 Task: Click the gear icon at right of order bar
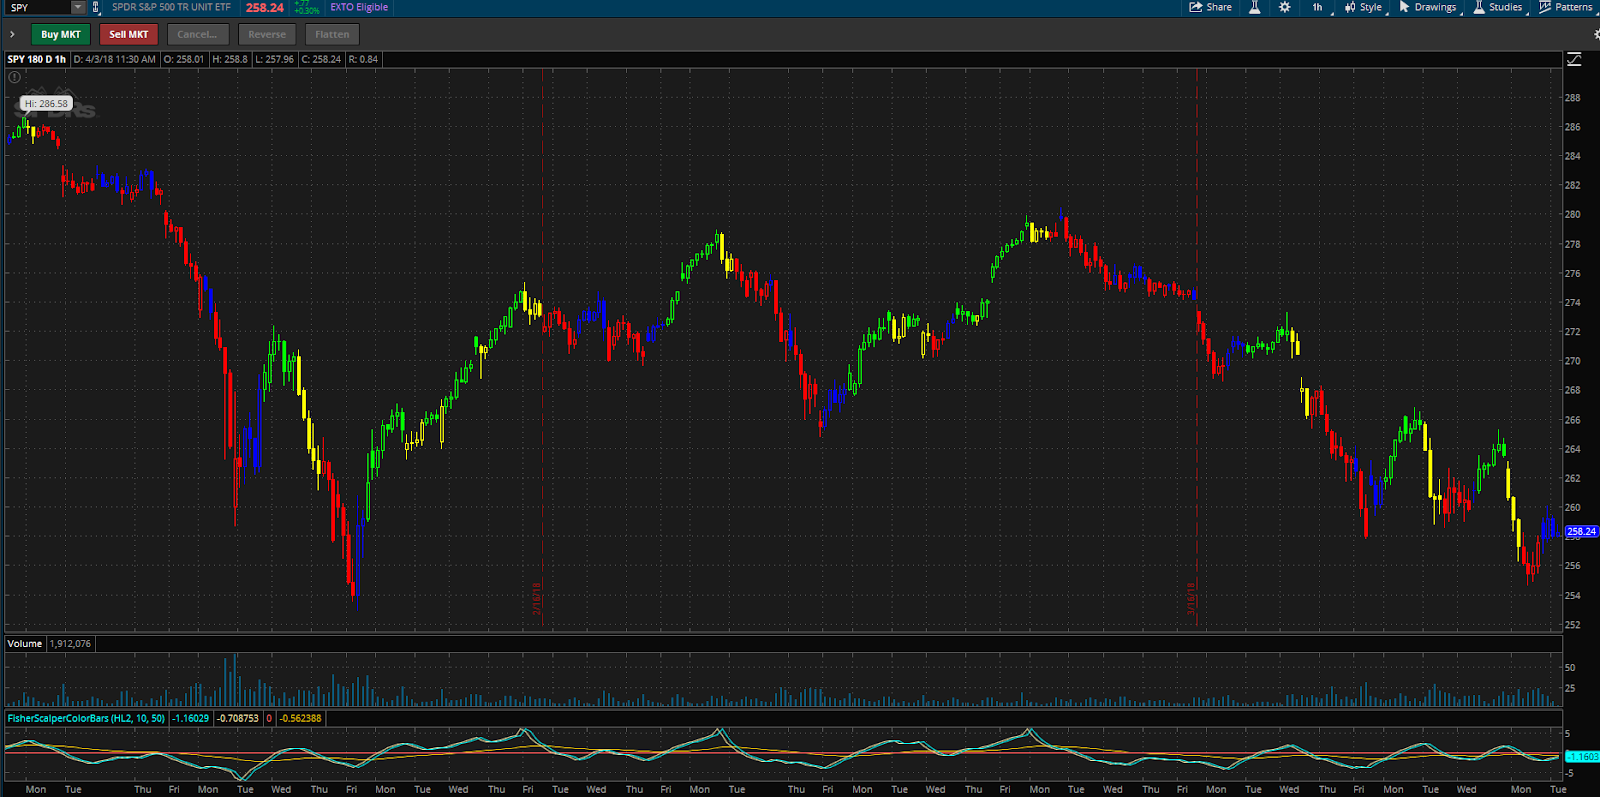point(1596,34)
